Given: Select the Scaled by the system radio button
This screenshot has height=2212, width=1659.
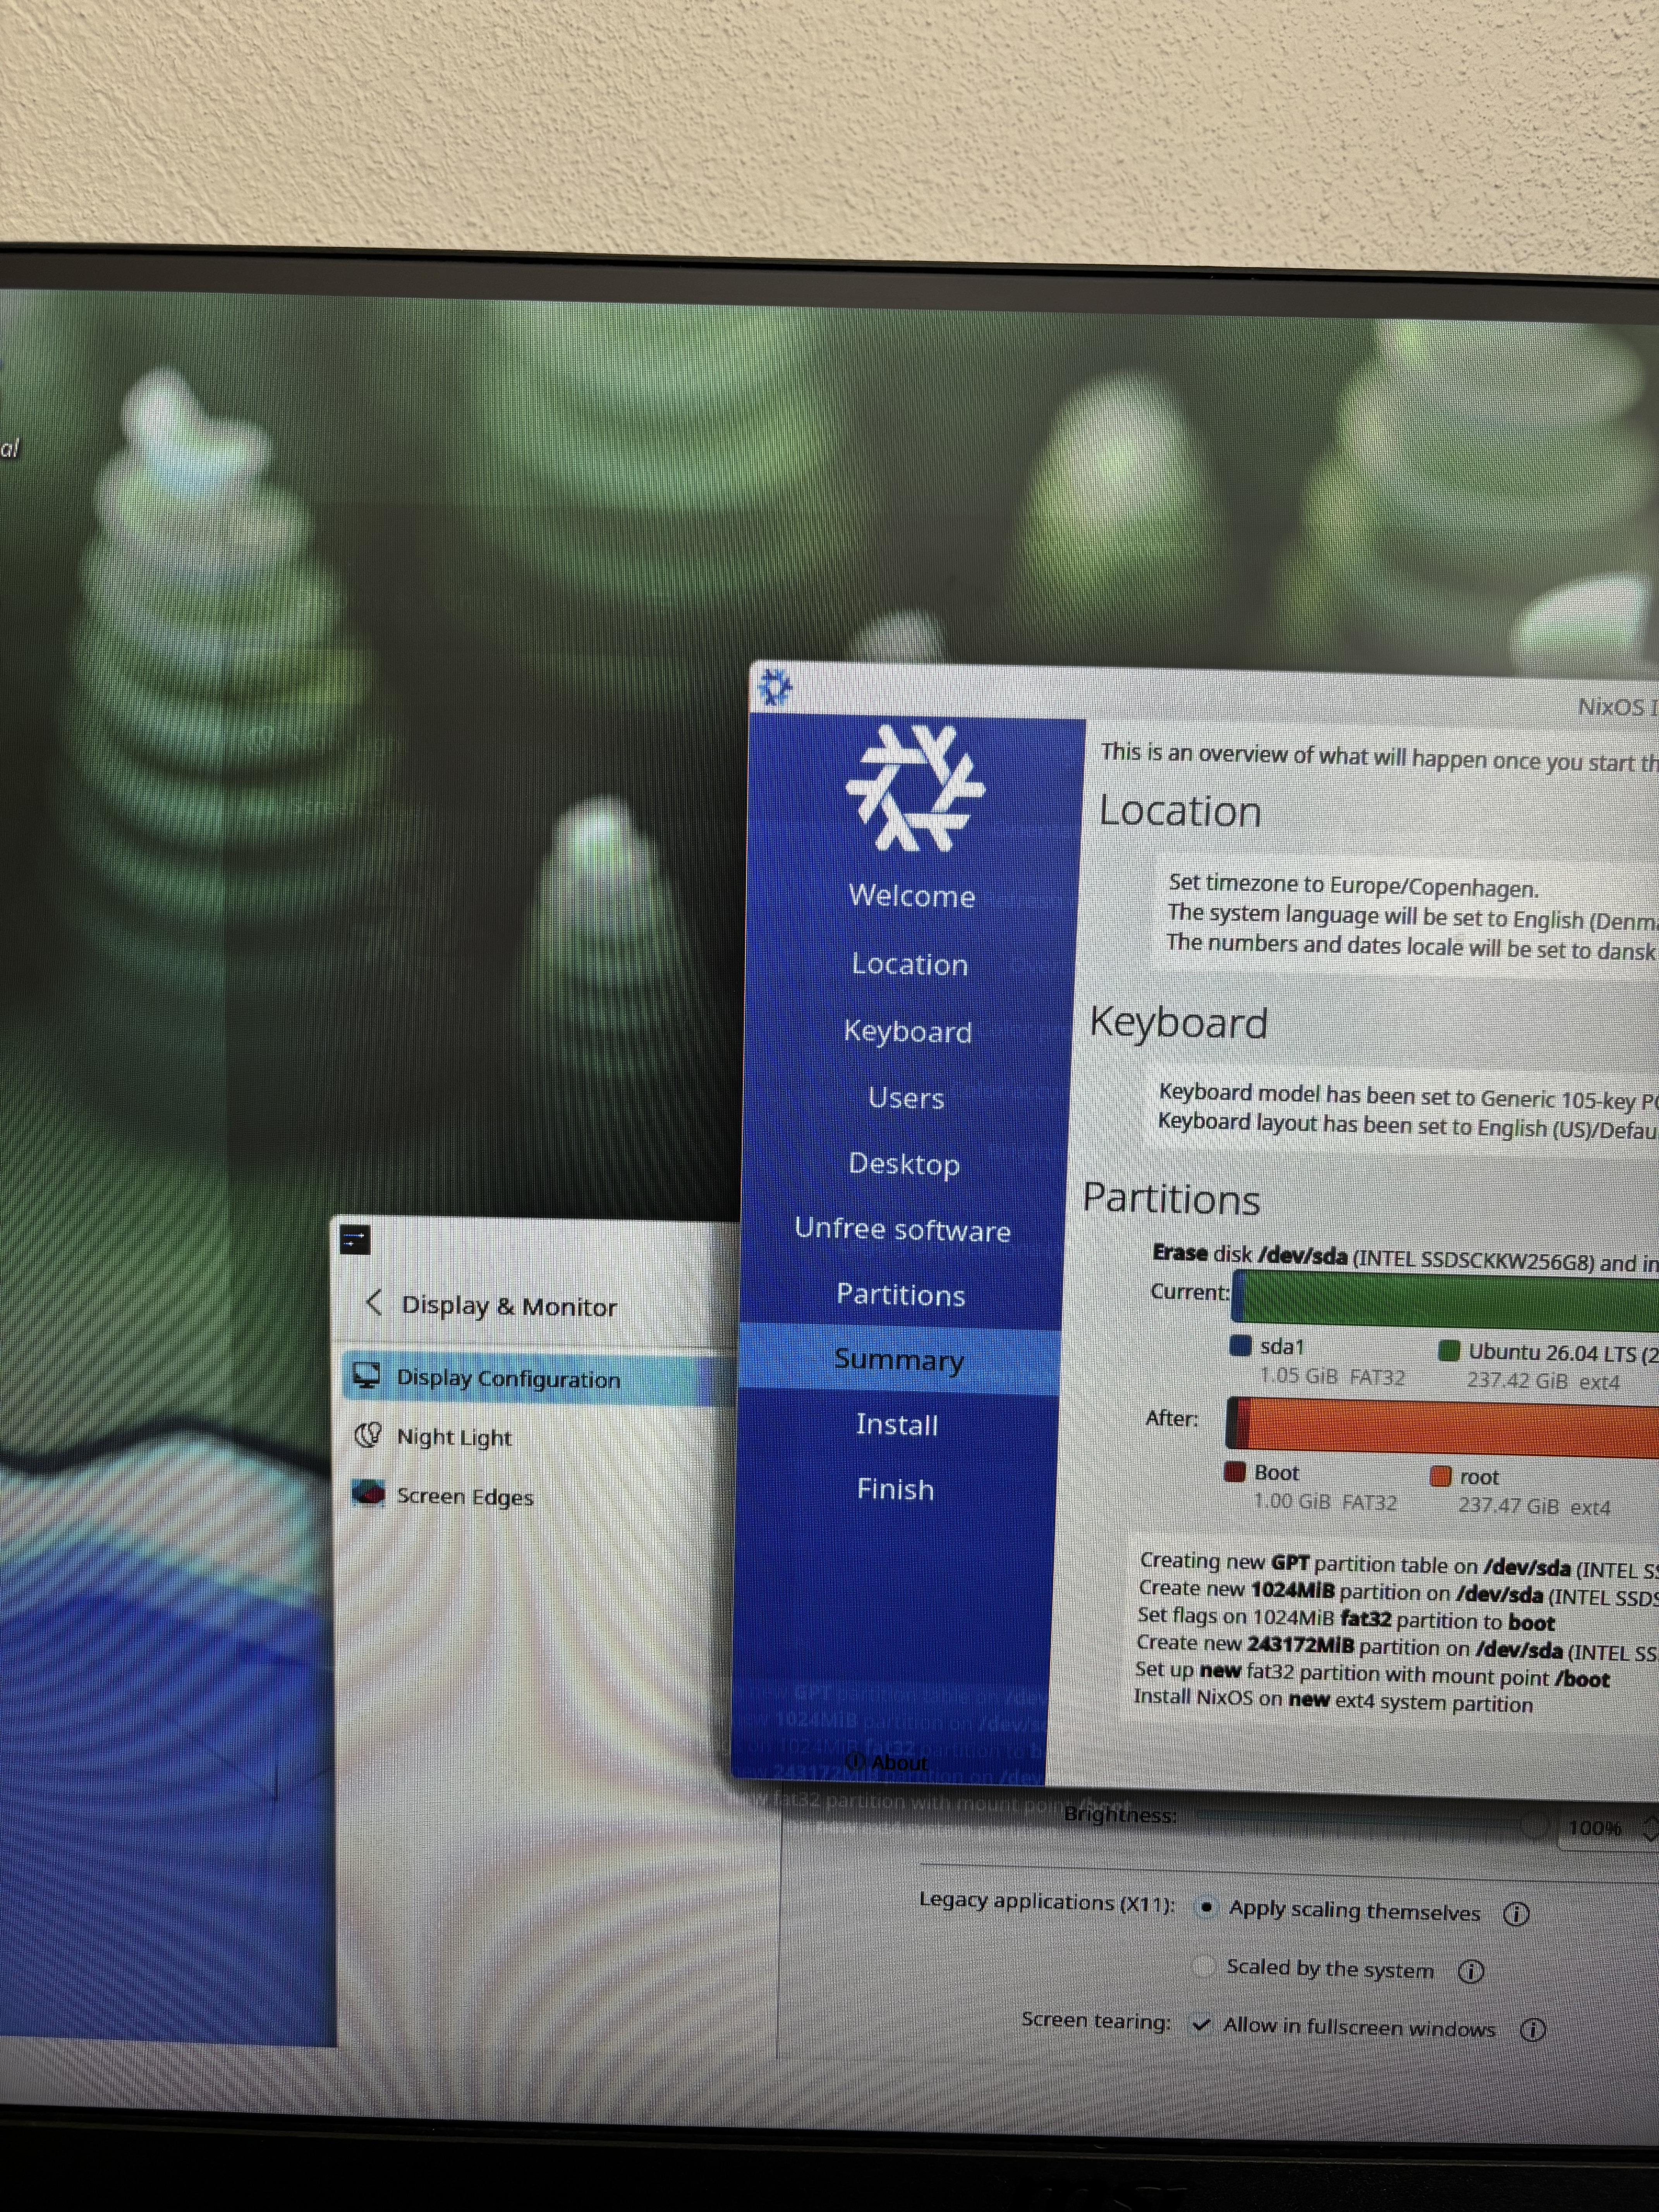Looking at the screenshot, I should coord(1204,1966).
